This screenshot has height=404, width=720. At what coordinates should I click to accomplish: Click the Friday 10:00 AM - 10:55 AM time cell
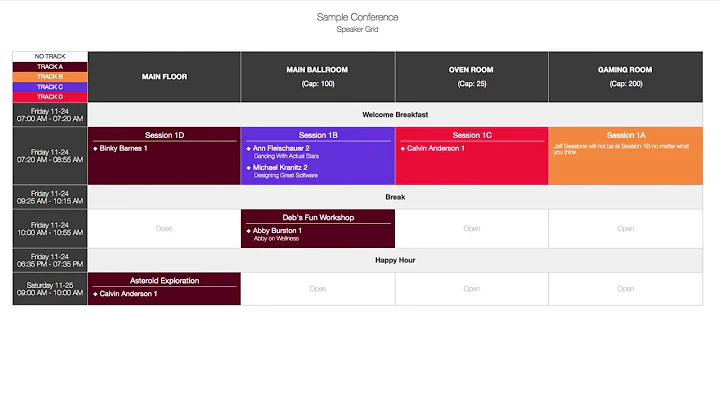coord(50,229)
